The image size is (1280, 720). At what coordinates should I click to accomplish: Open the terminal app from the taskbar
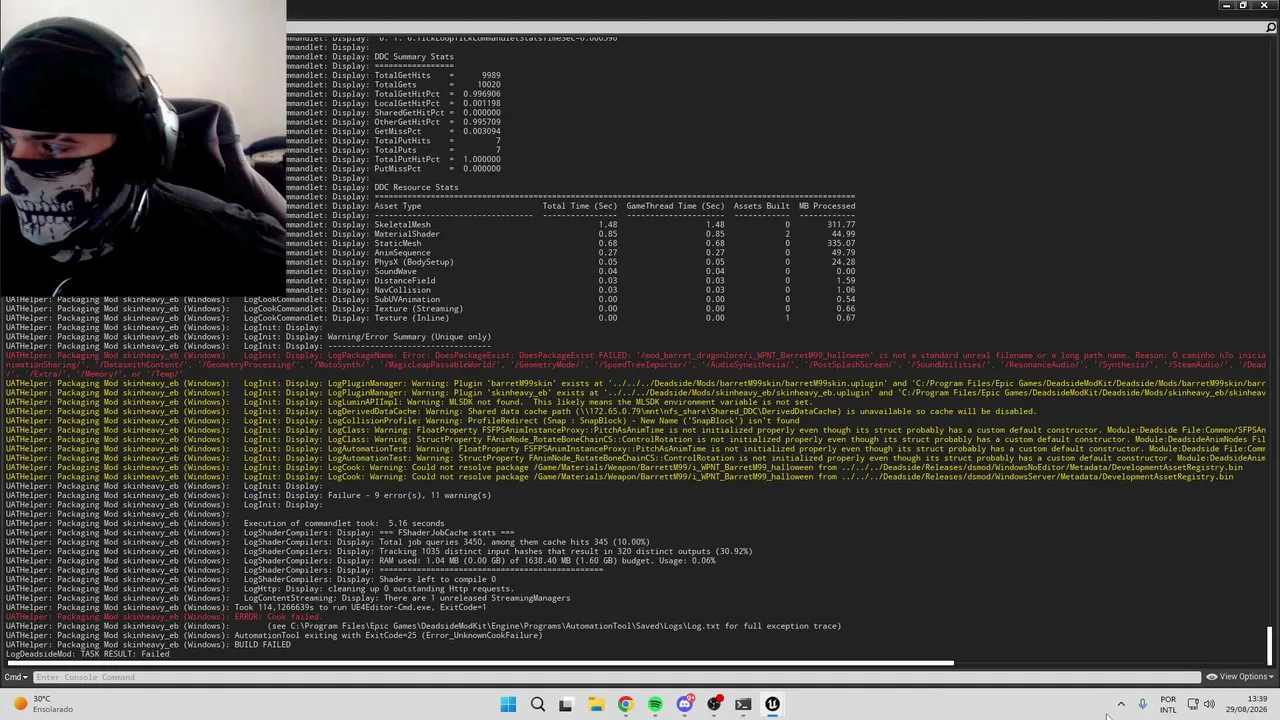[743, 705]
